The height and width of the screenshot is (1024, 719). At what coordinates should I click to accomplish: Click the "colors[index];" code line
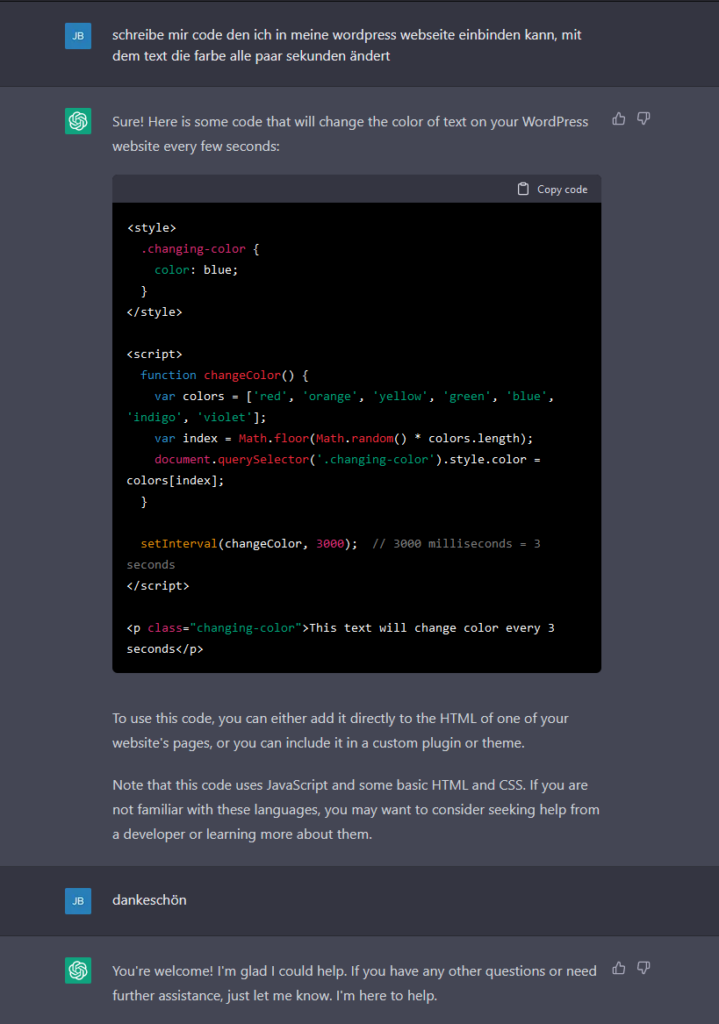tap(175, 481)
